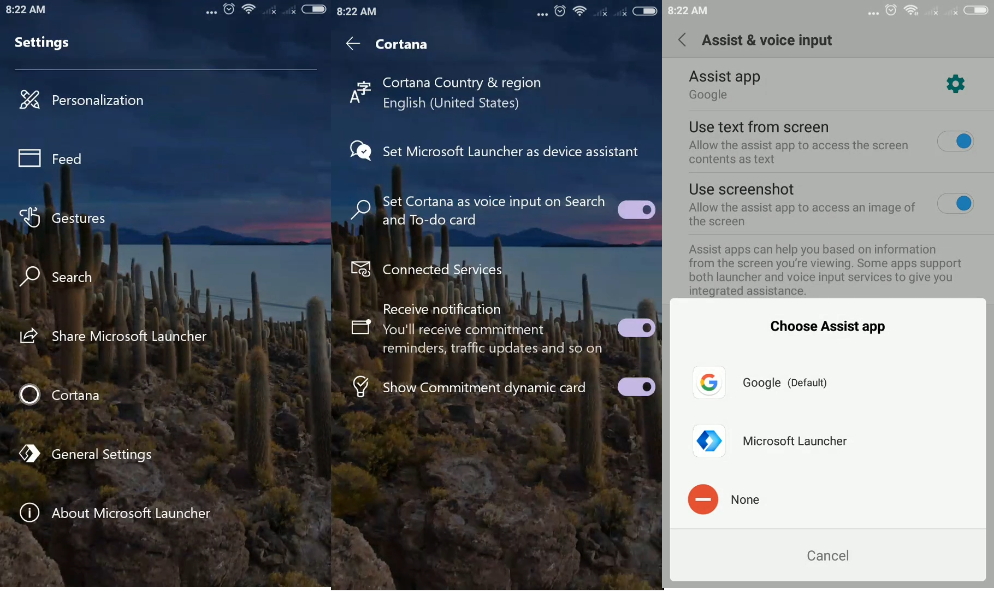Tap the Microsoft Launcher app icon

(x=709, y=441)
